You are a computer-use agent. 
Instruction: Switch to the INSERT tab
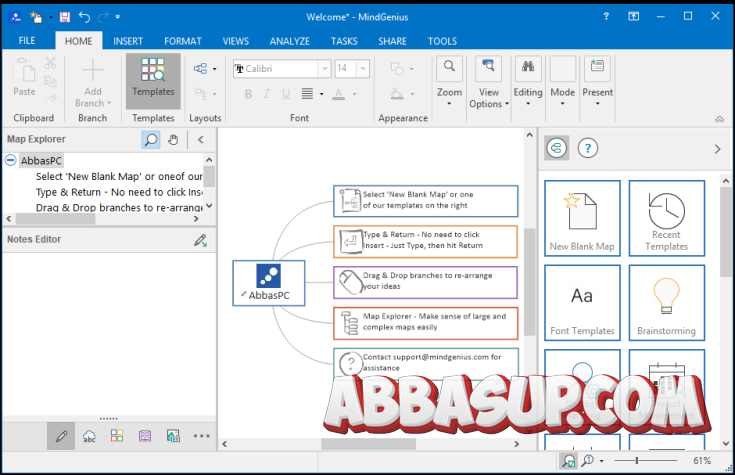click(128, 41)
